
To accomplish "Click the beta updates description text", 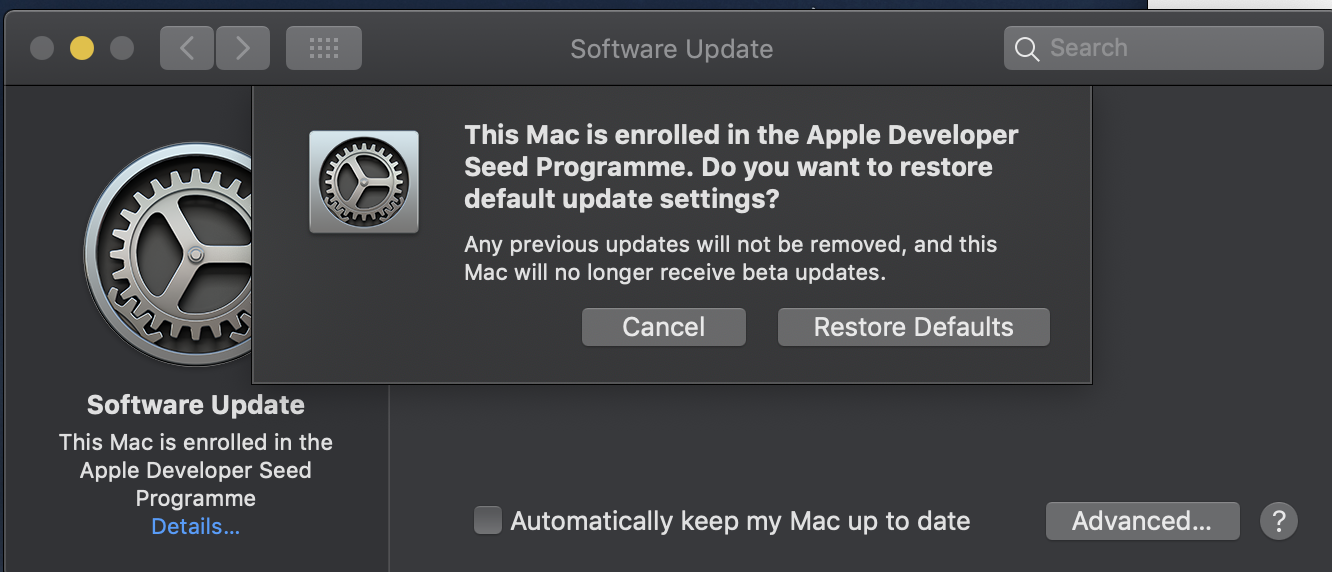I will pos(731,258).
